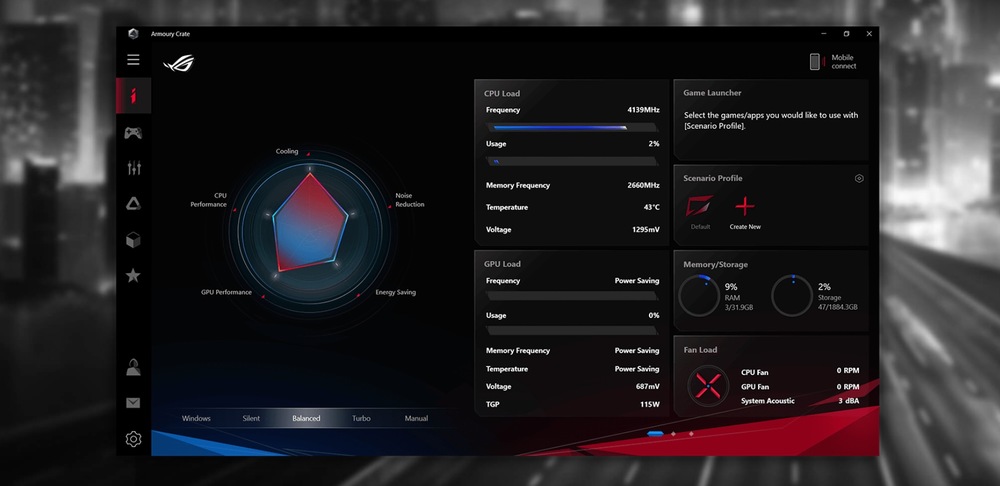Viewport: 1000px width, 486px height.
Task: Open the hamburger menu
Action: click(x=133, y=60)
